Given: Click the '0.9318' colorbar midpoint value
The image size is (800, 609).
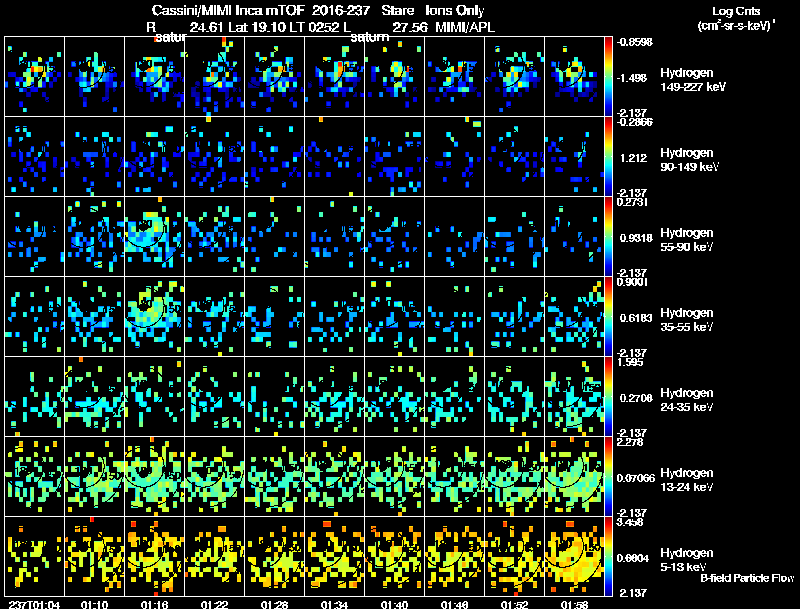Looking at the screenshot, I should [635, 238].
